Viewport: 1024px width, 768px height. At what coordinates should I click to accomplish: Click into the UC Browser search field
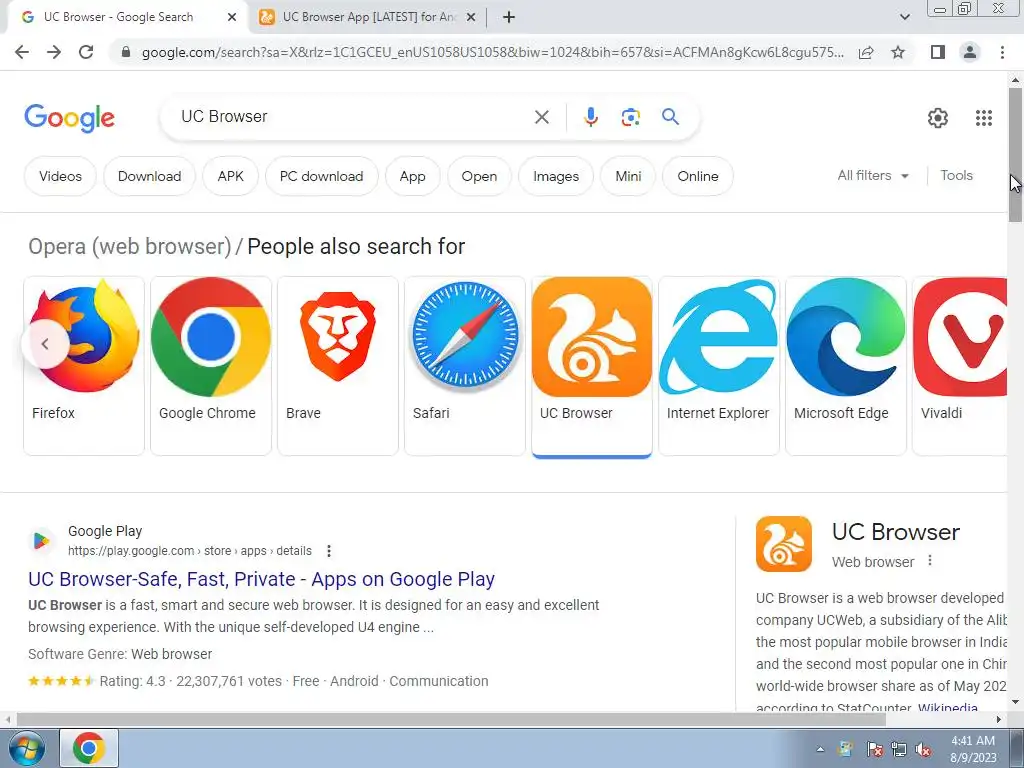pos(353,117)
